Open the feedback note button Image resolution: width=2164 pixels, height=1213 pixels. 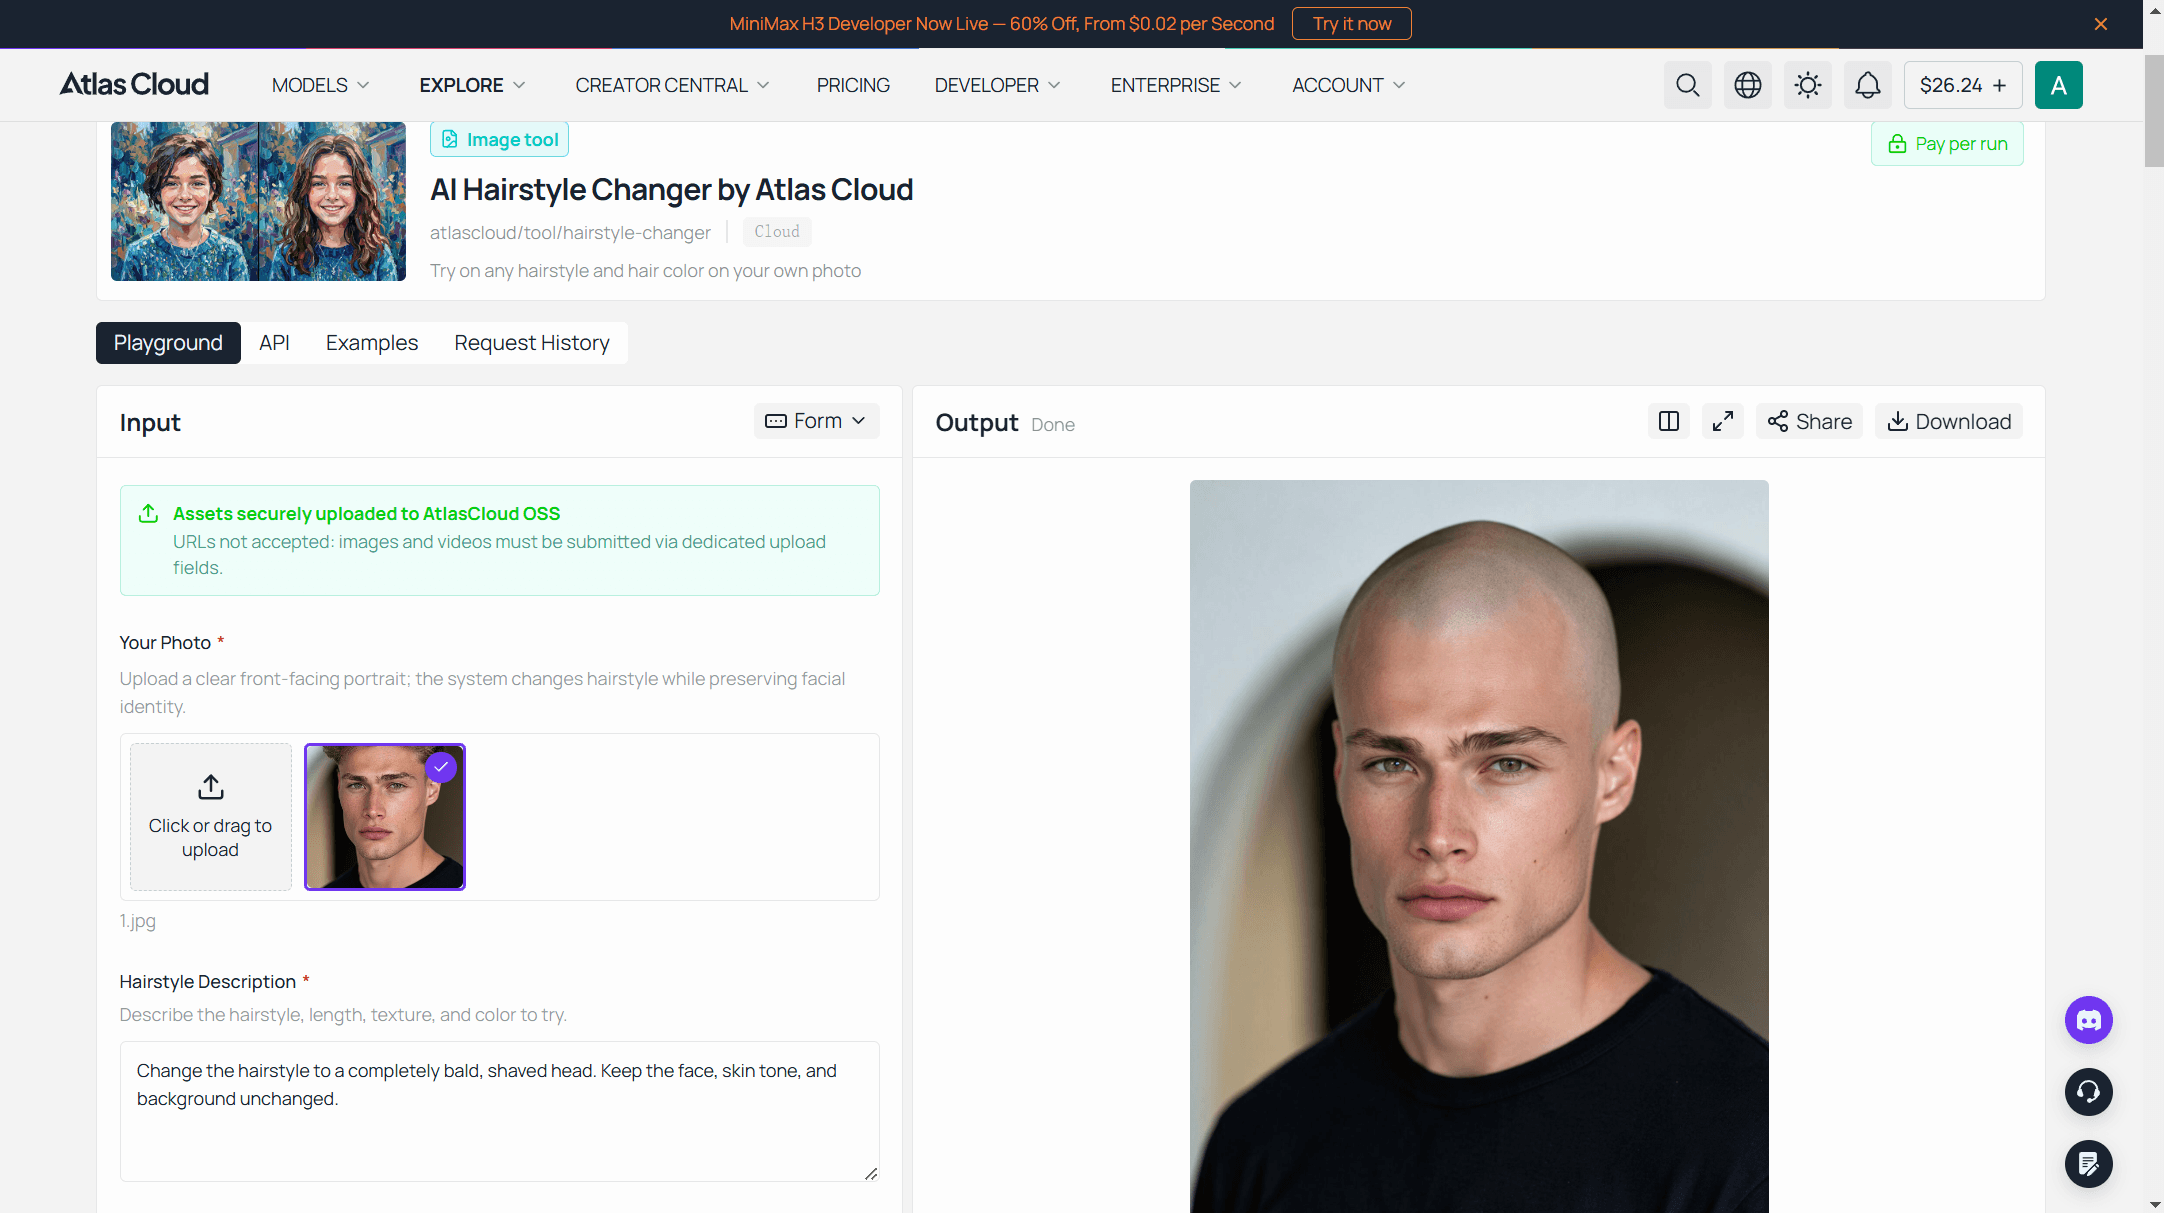[x=2088, y=1164]
